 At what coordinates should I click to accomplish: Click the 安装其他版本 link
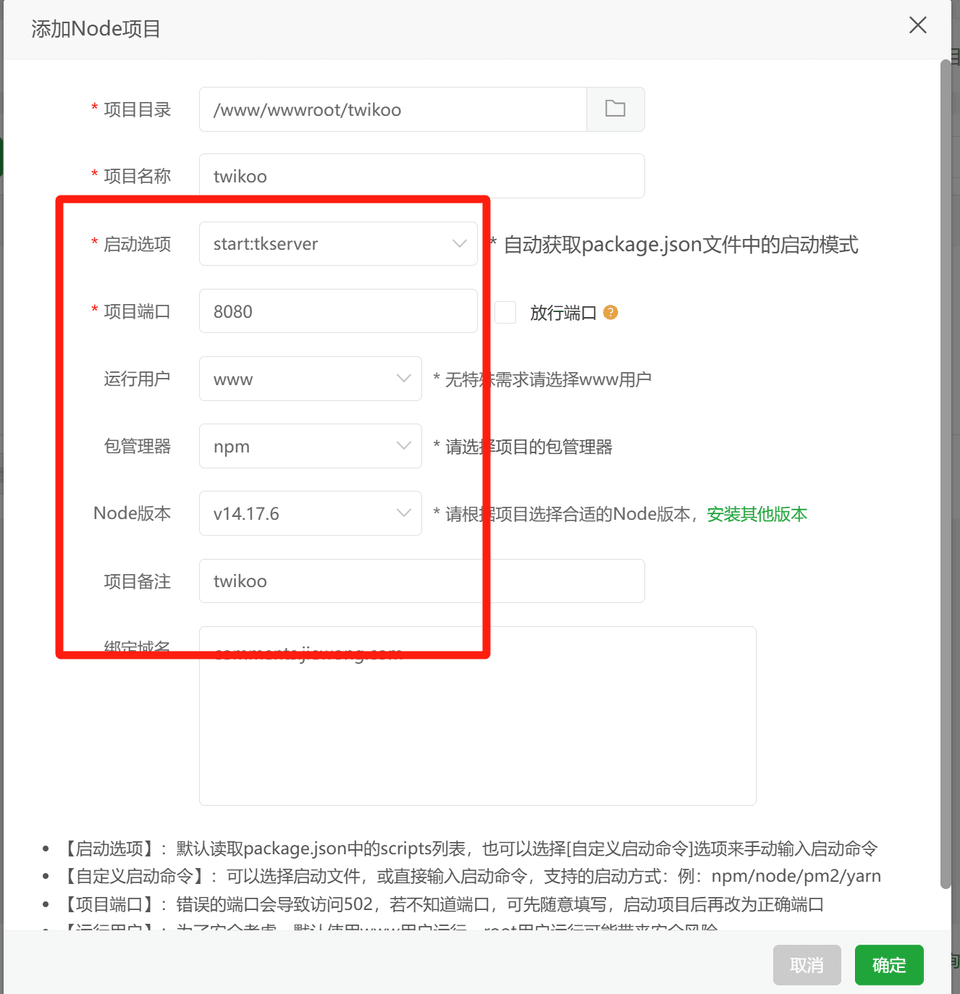(x=757, y=514)
